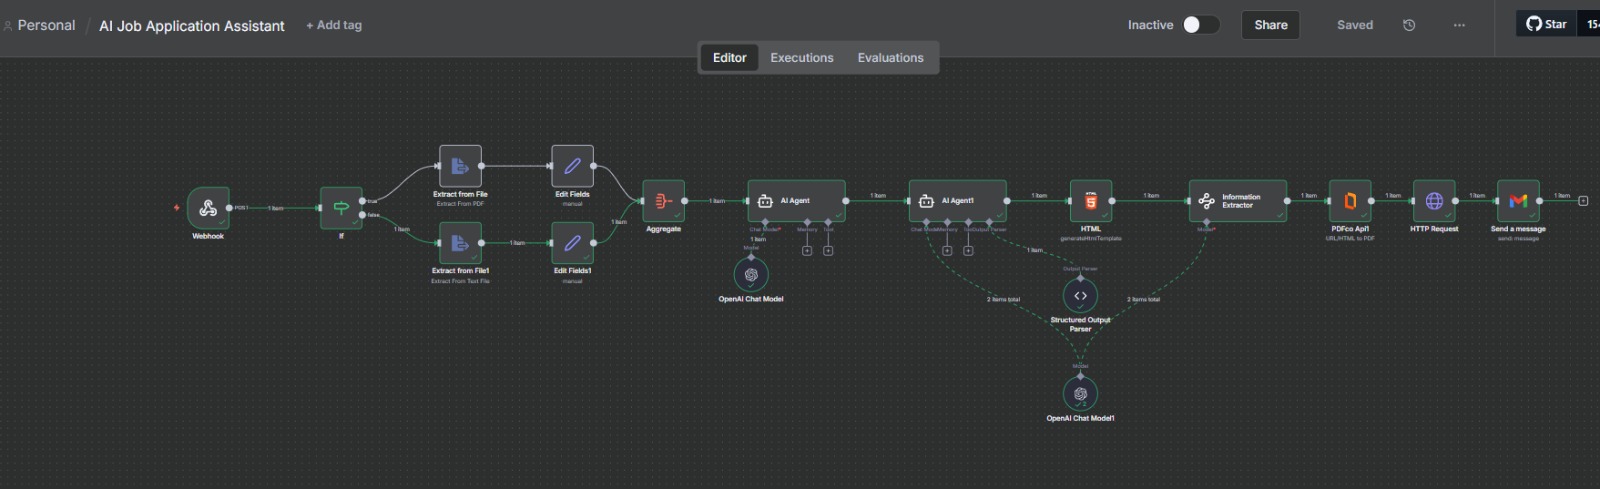Toggle the workflow Inactive switch
The height and width of the screenshot is (489, 1600).
pyautogui.click(x=1200, y=25)
